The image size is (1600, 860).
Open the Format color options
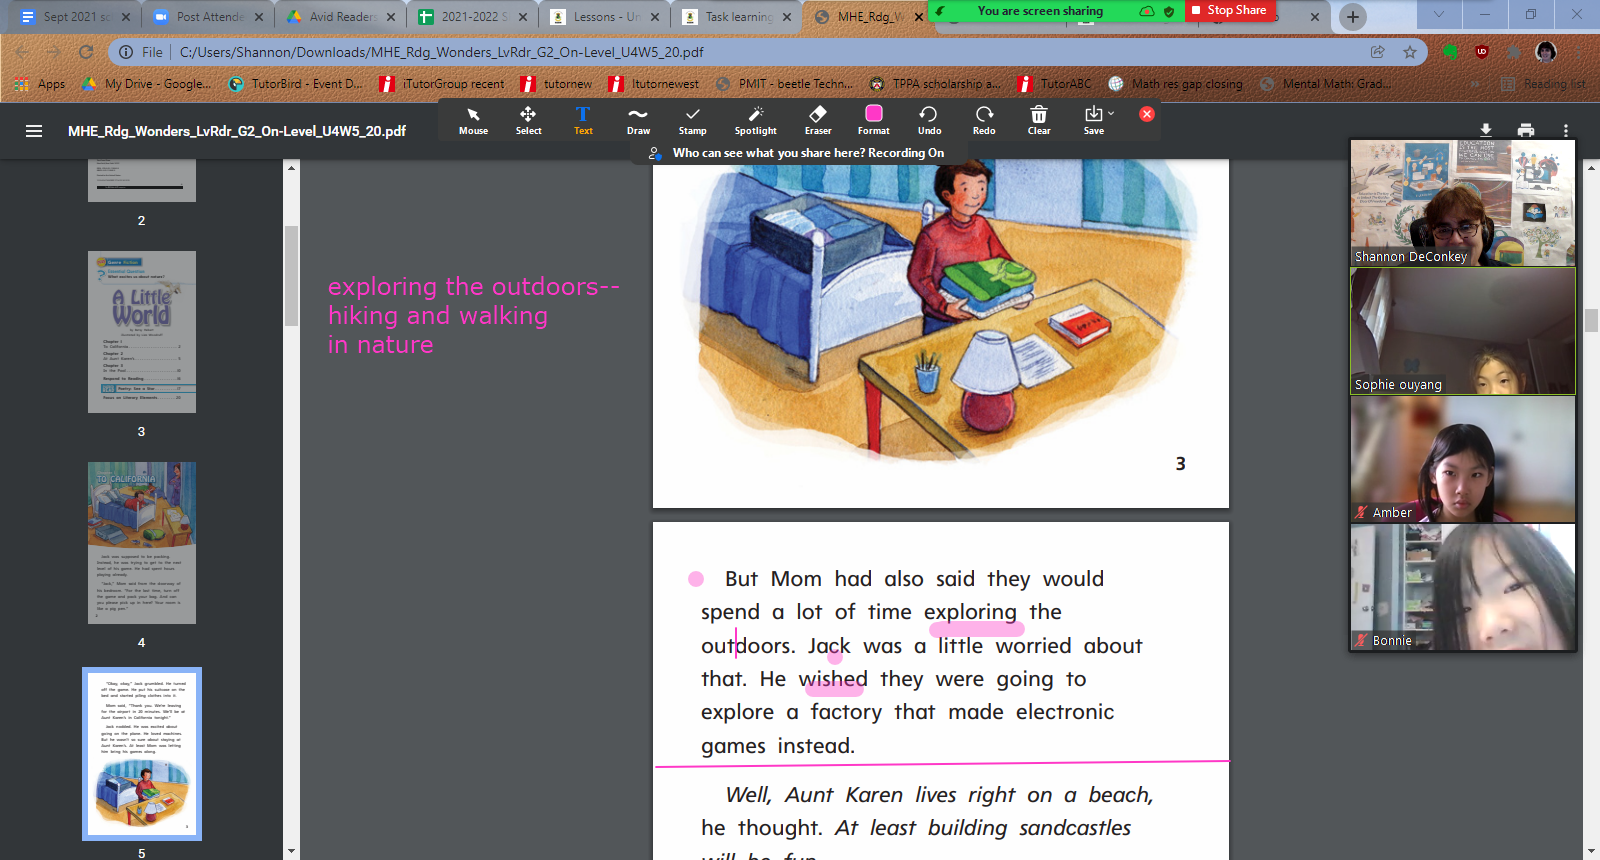pyautogui.click(x=873, y=120)
